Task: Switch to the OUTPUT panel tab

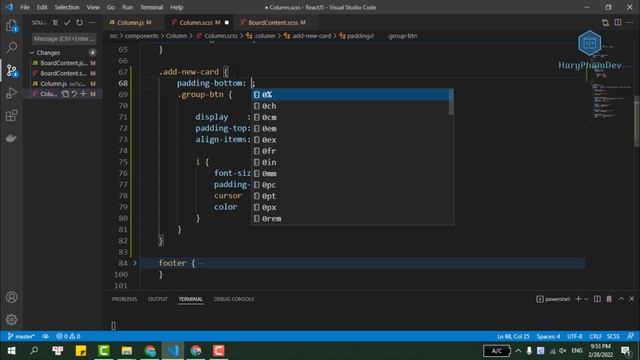Action: 158,299
